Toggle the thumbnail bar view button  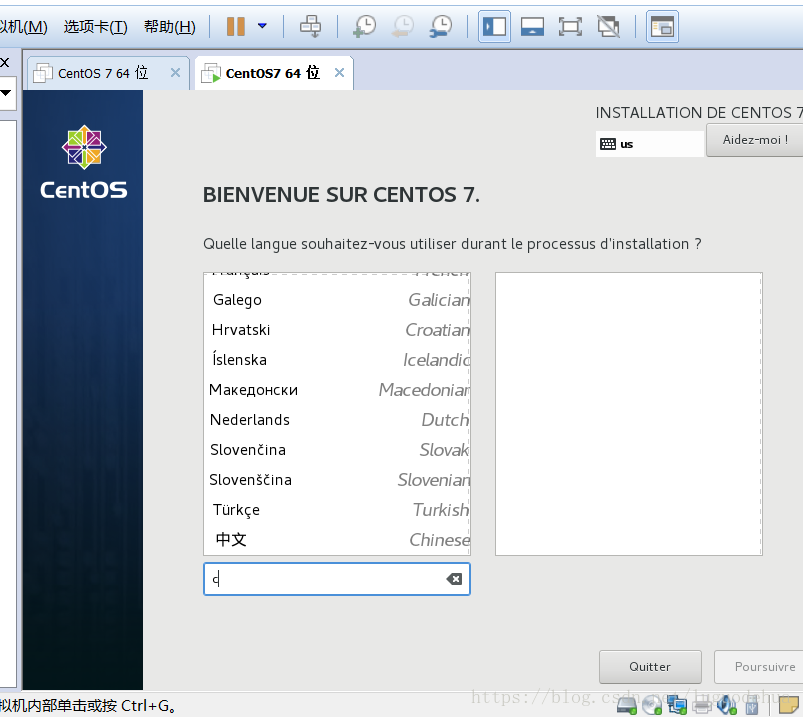[532, 27]
